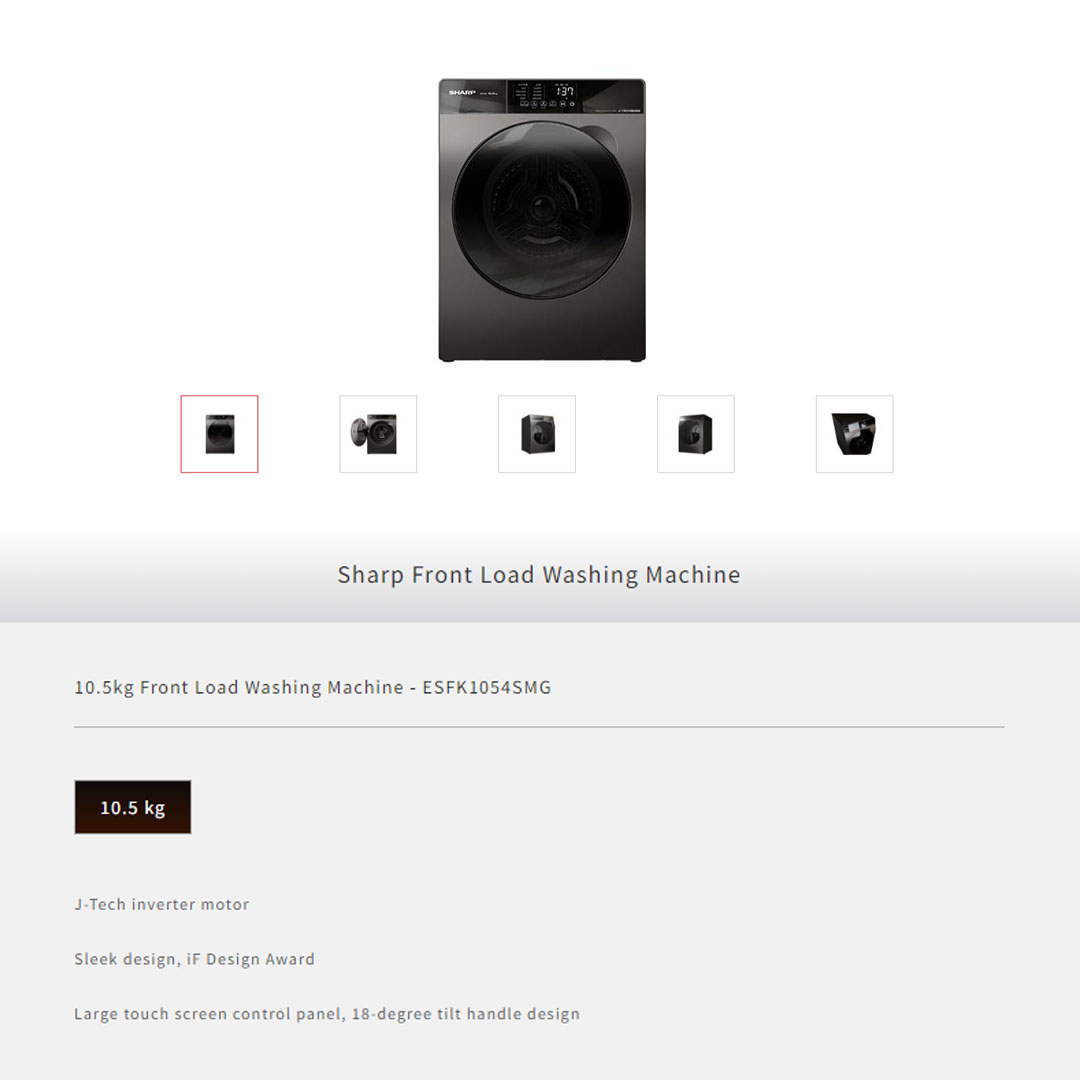Click the main washing machine product image
Screen dimensions: 1080x1080
point(542,220)
